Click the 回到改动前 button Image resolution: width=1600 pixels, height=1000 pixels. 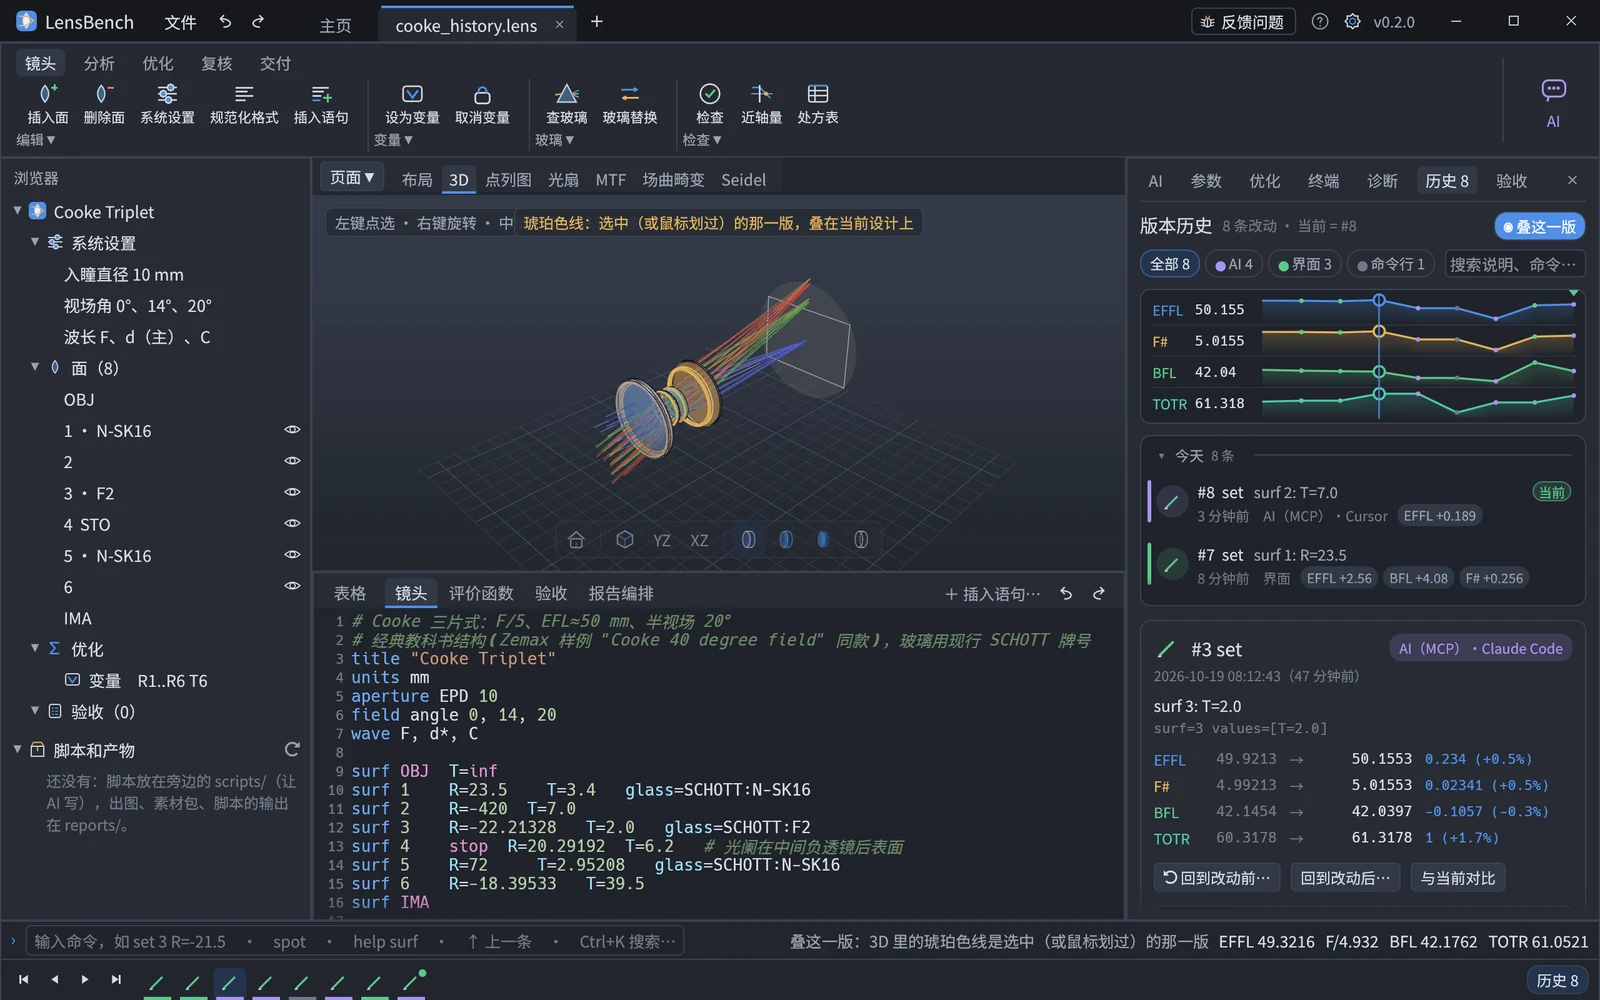pos(1216,878)
